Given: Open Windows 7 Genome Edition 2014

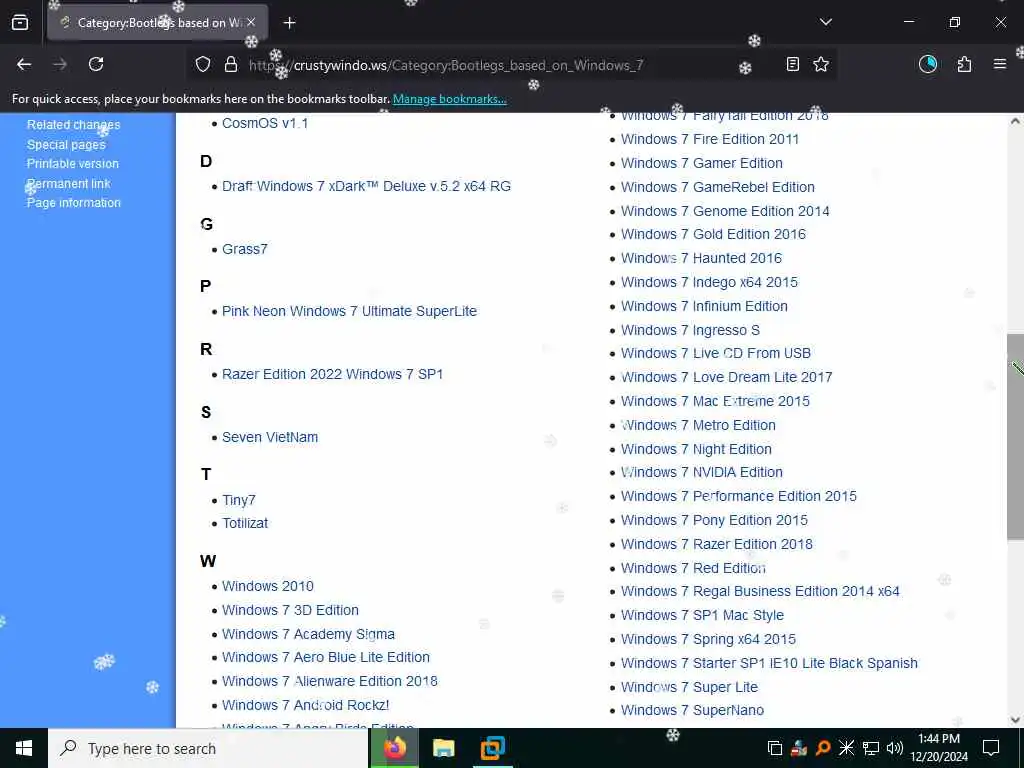Looking at the screenshot, I should click(725, 211).
